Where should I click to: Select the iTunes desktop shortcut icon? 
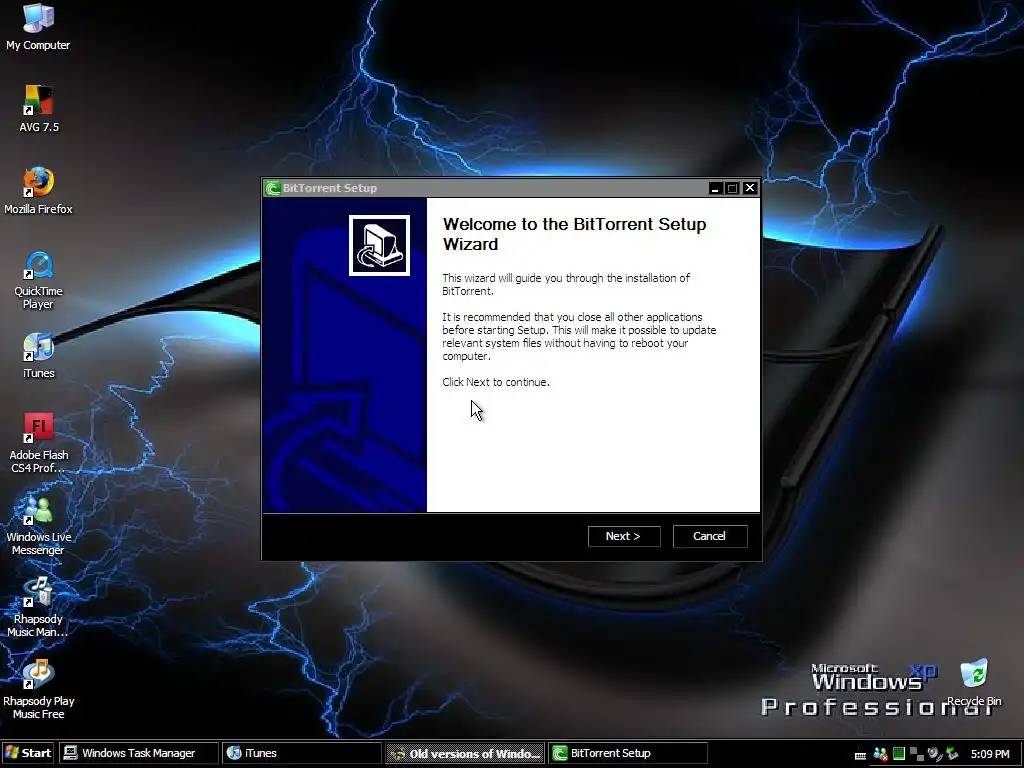39,356
